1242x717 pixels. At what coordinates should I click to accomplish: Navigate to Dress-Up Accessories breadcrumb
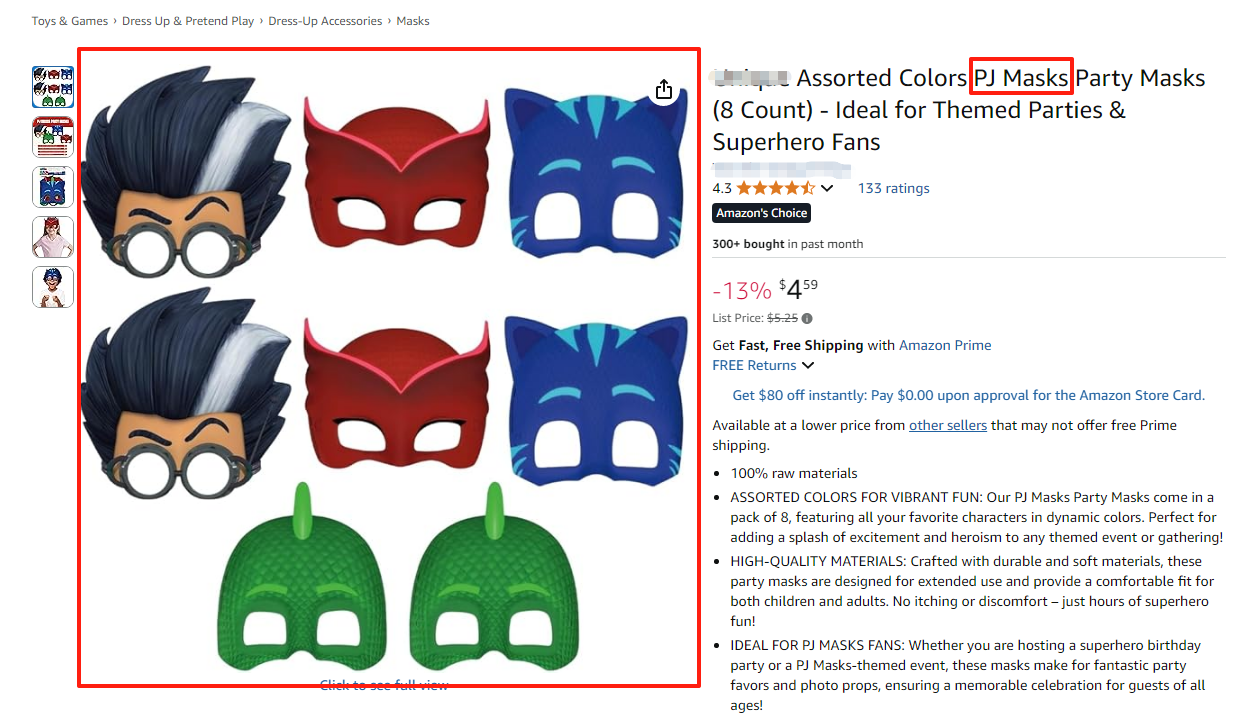point(325,21)
